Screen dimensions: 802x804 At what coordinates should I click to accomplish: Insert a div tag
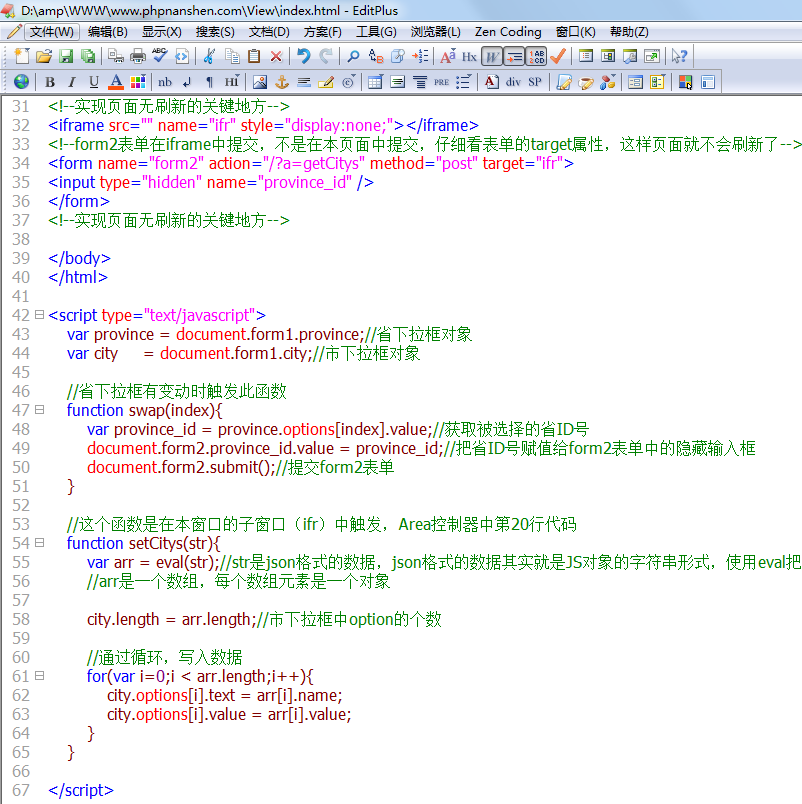click(x=513, y=82)
